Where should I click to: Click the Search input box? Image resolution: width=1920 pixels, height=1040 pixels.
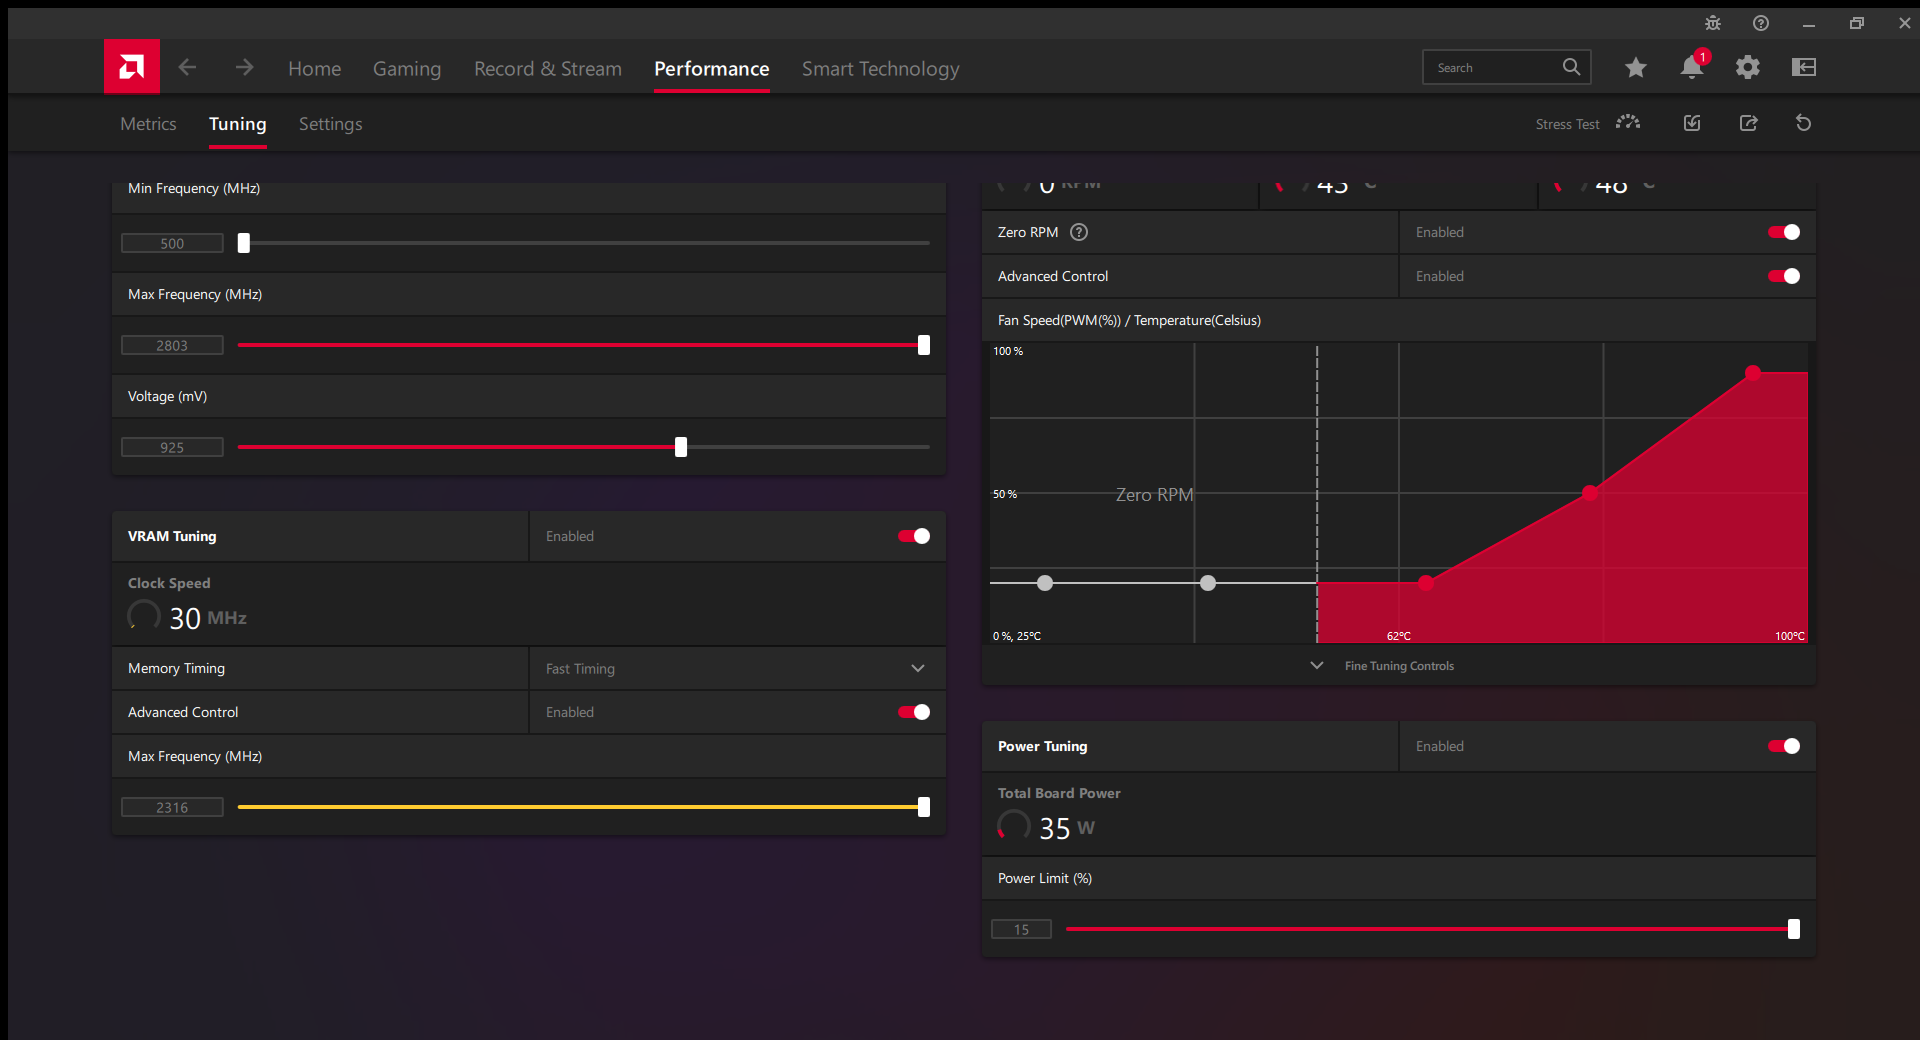click(x=1506, y=67)
